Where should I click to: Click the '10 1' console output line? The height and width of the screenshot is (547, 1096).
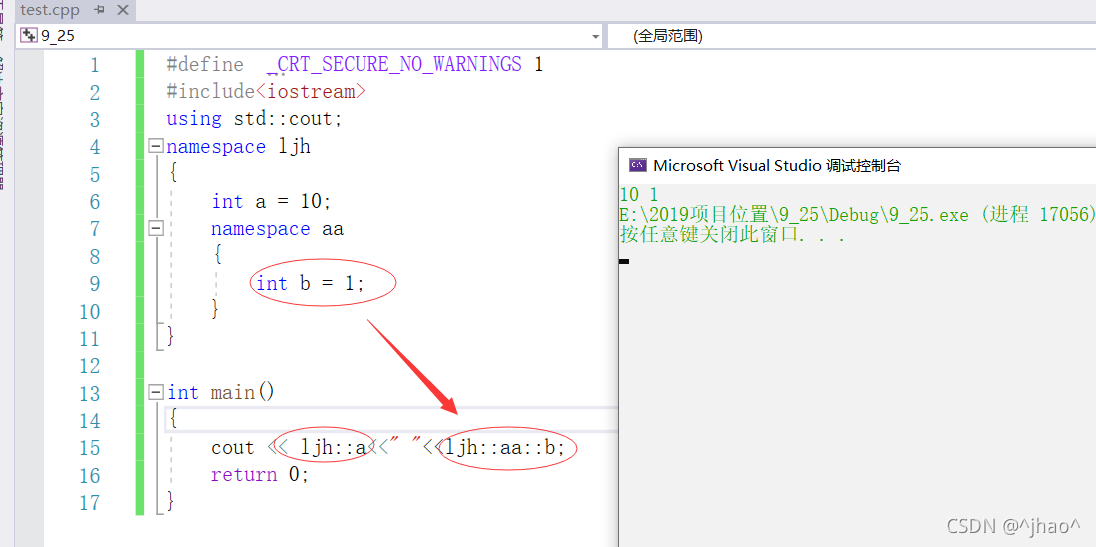click(x=639, y=194)
